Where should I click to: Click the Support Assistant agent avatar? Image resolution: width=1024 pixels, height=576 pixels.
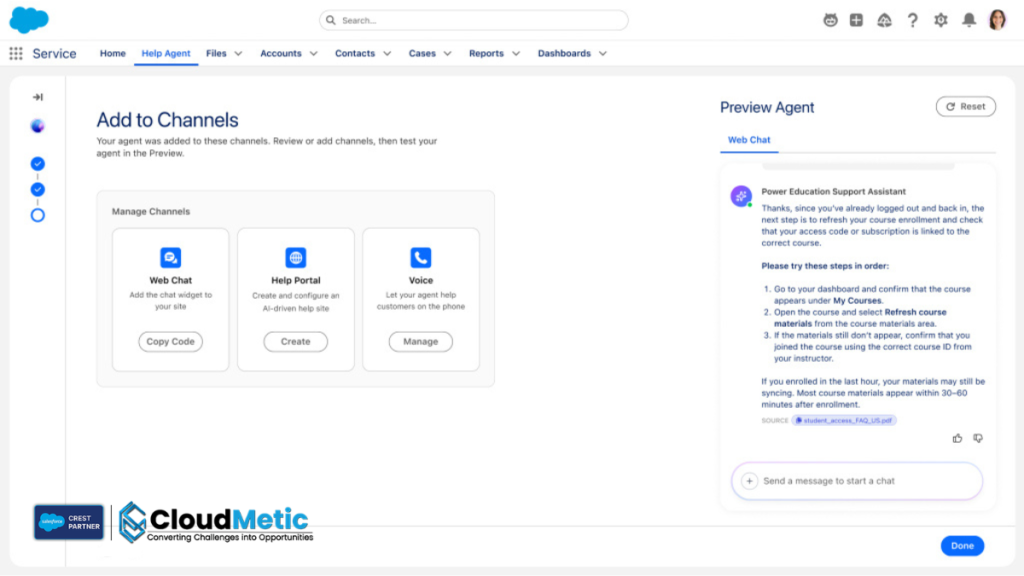(x=741, y=196)
